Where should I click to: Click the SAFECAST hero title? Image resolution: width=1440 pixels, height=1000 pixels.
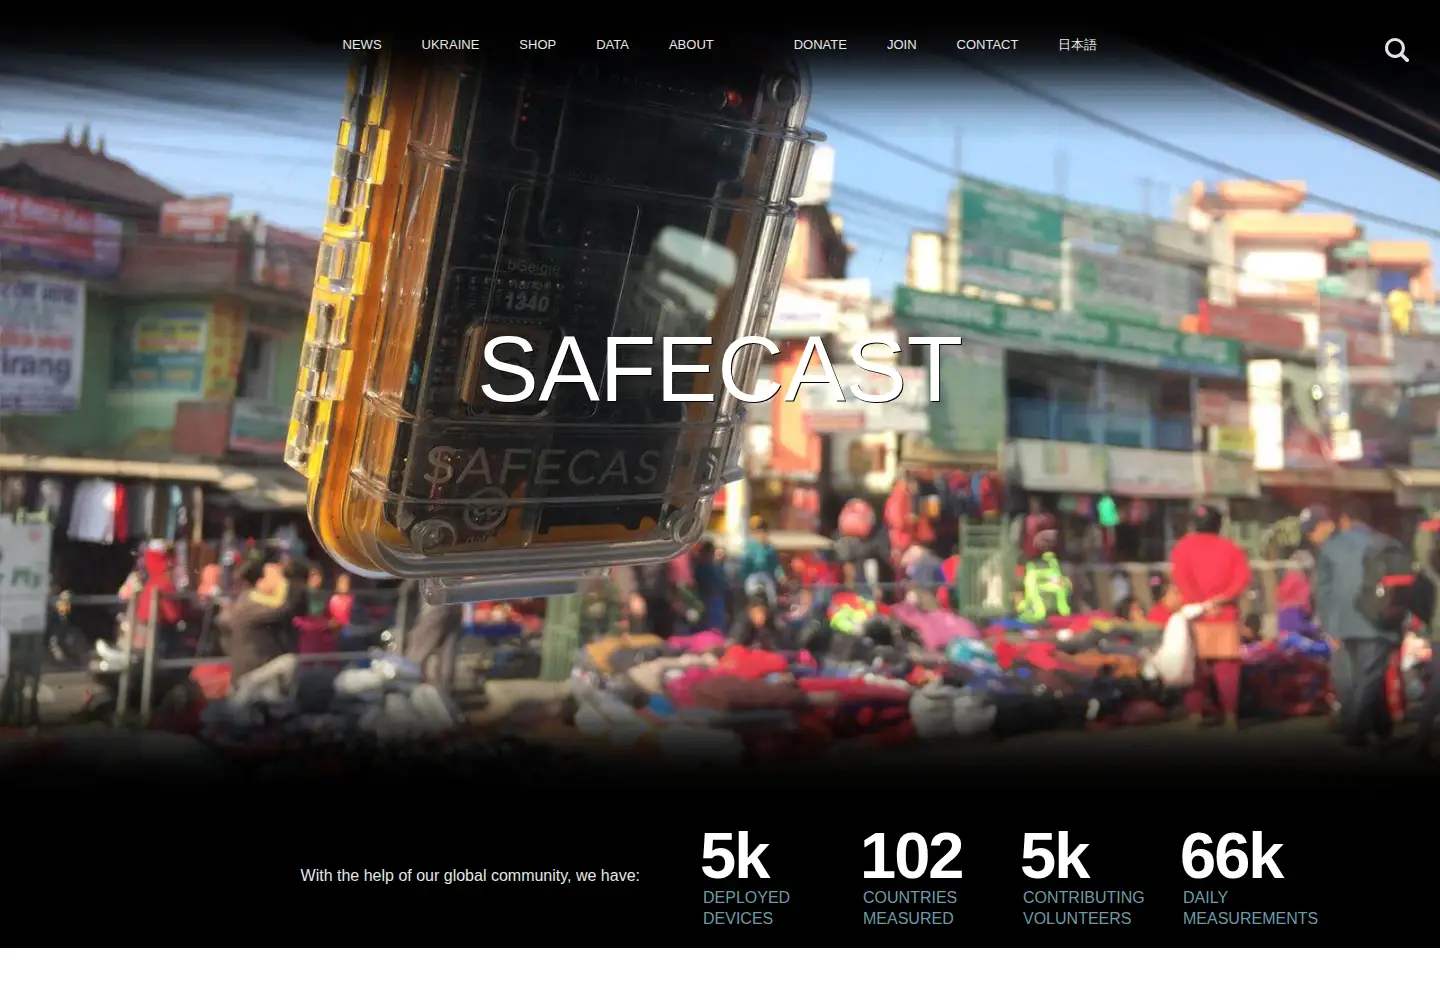click(x=720, y=370)
